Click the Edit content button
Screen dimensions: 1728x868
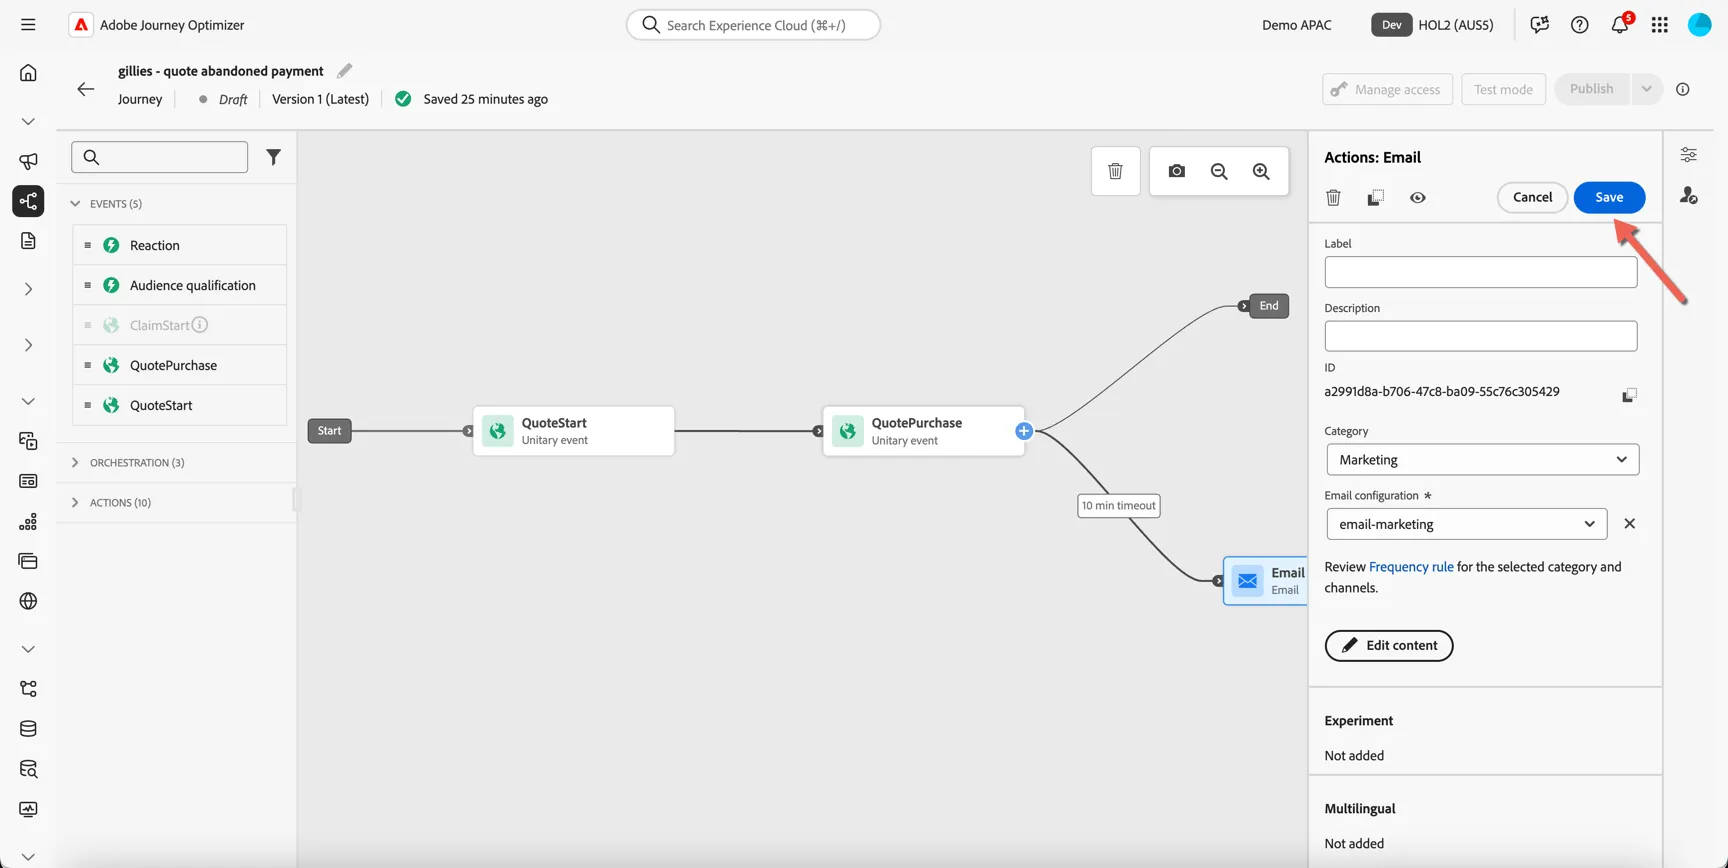tap(1389, 646)
